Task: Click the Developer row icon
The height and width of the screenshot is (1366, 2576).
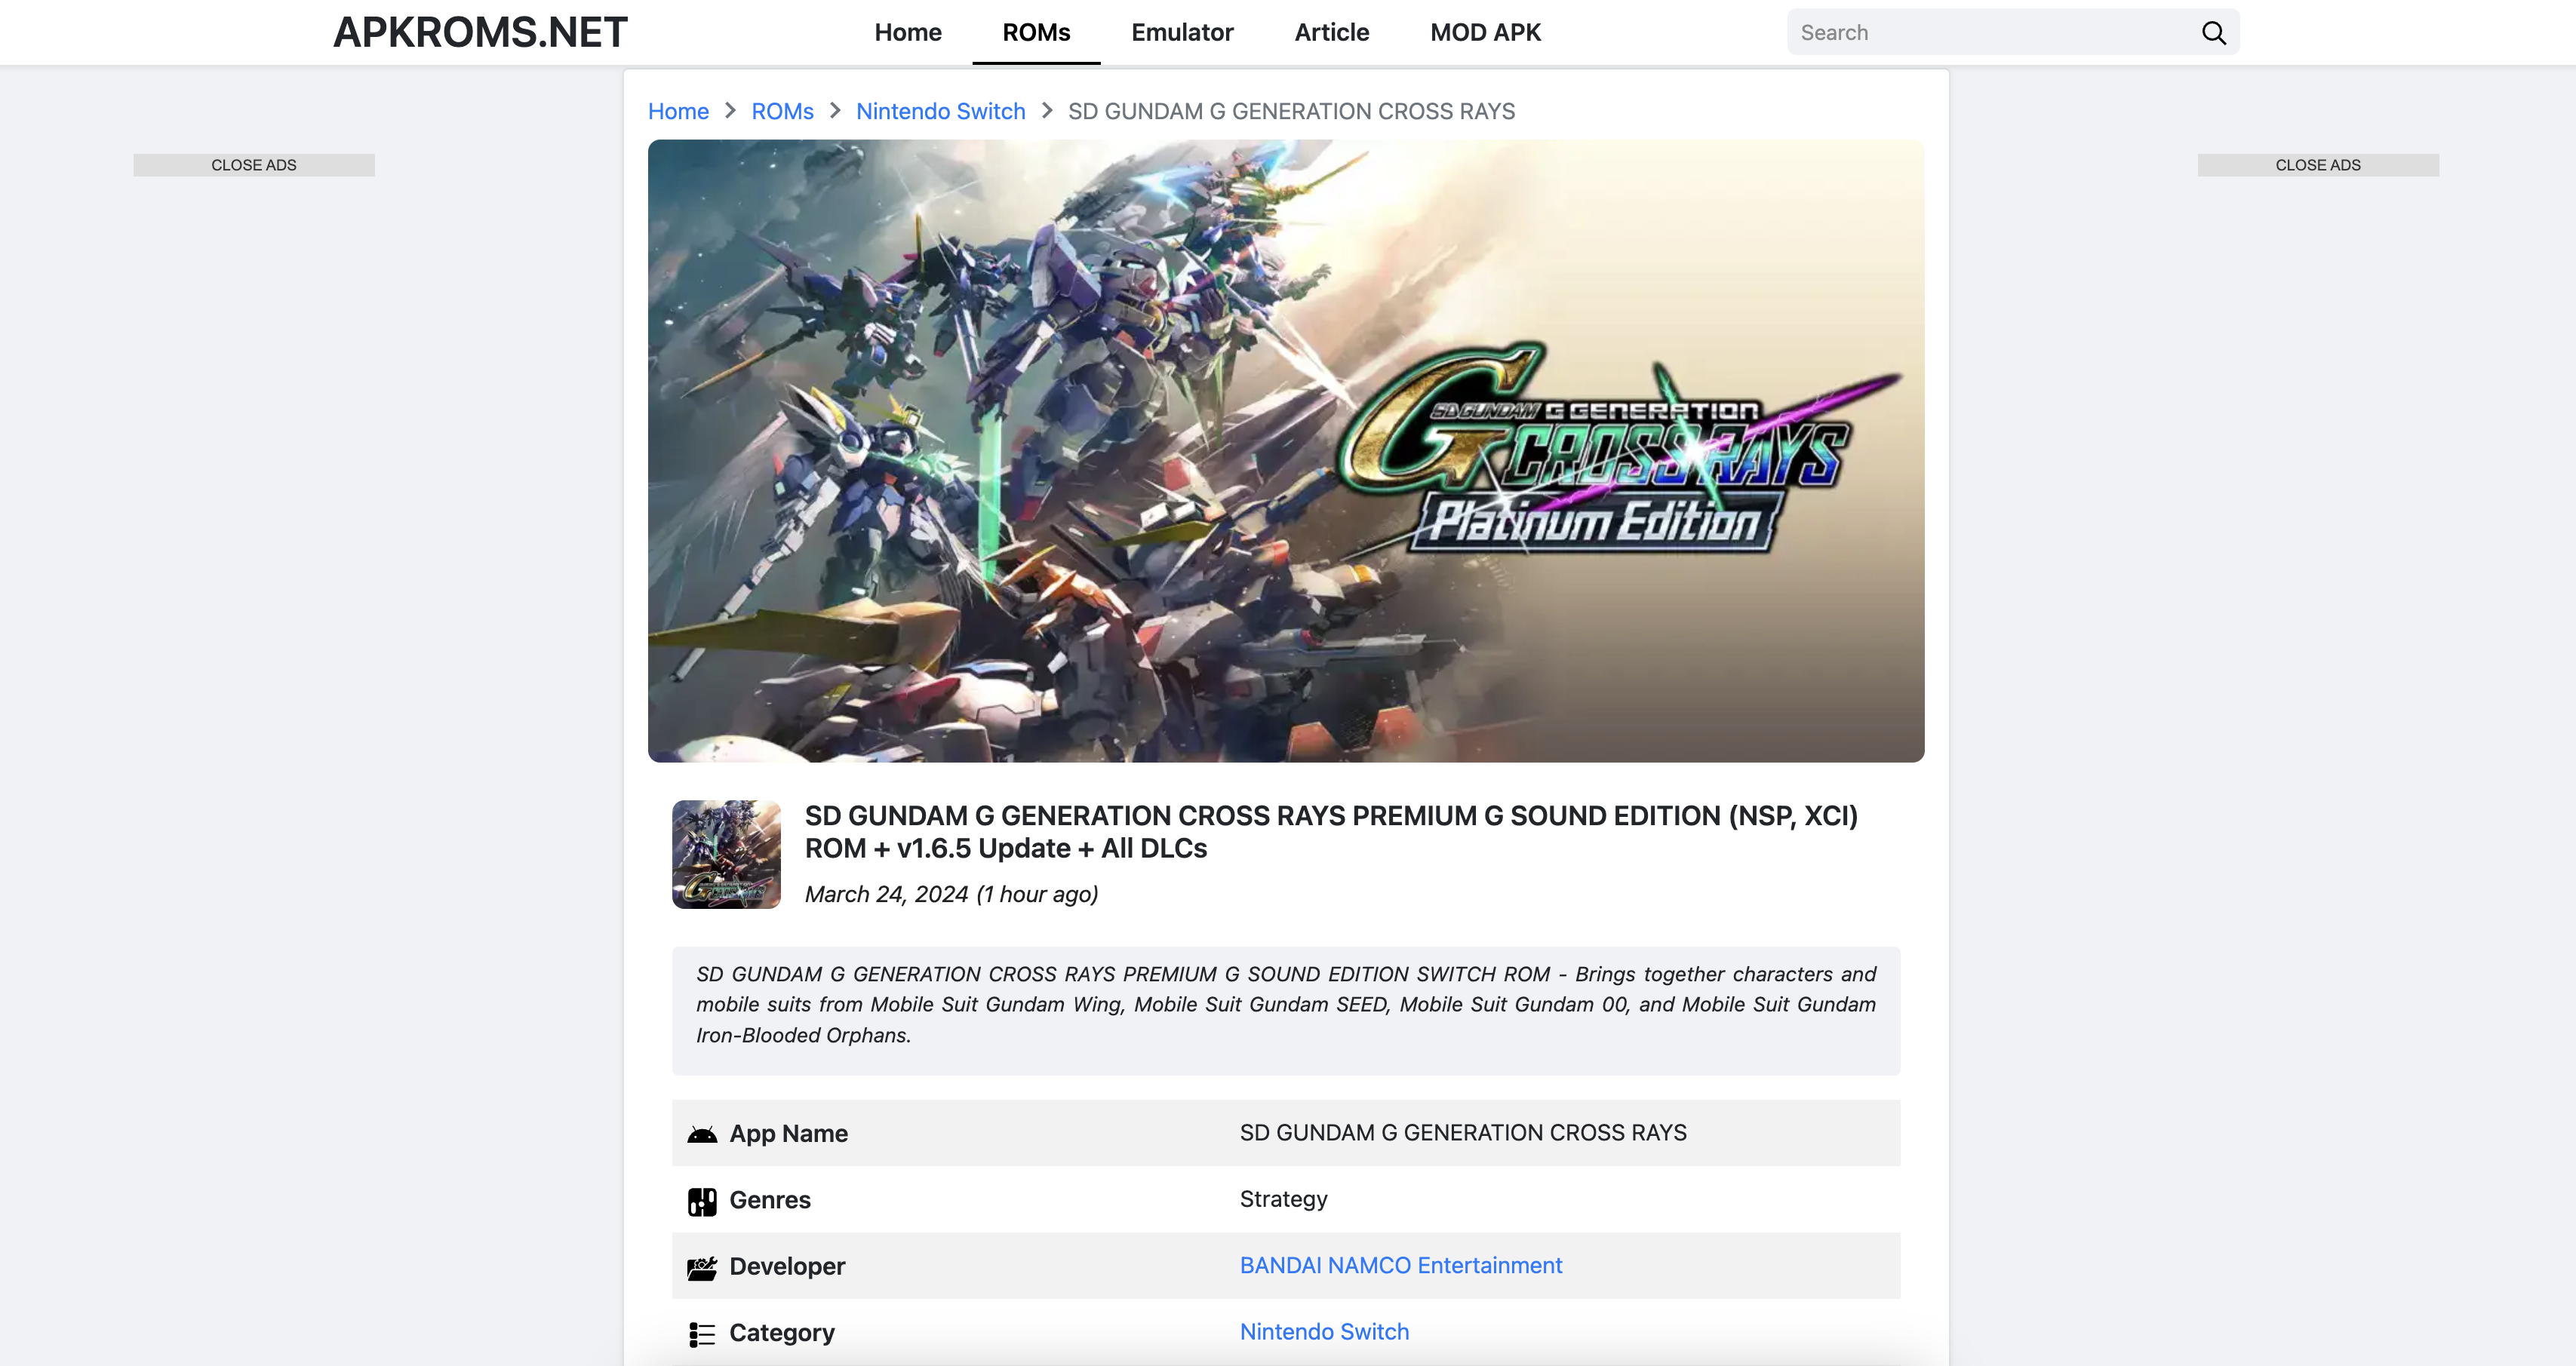Action: pos(702,1268)
